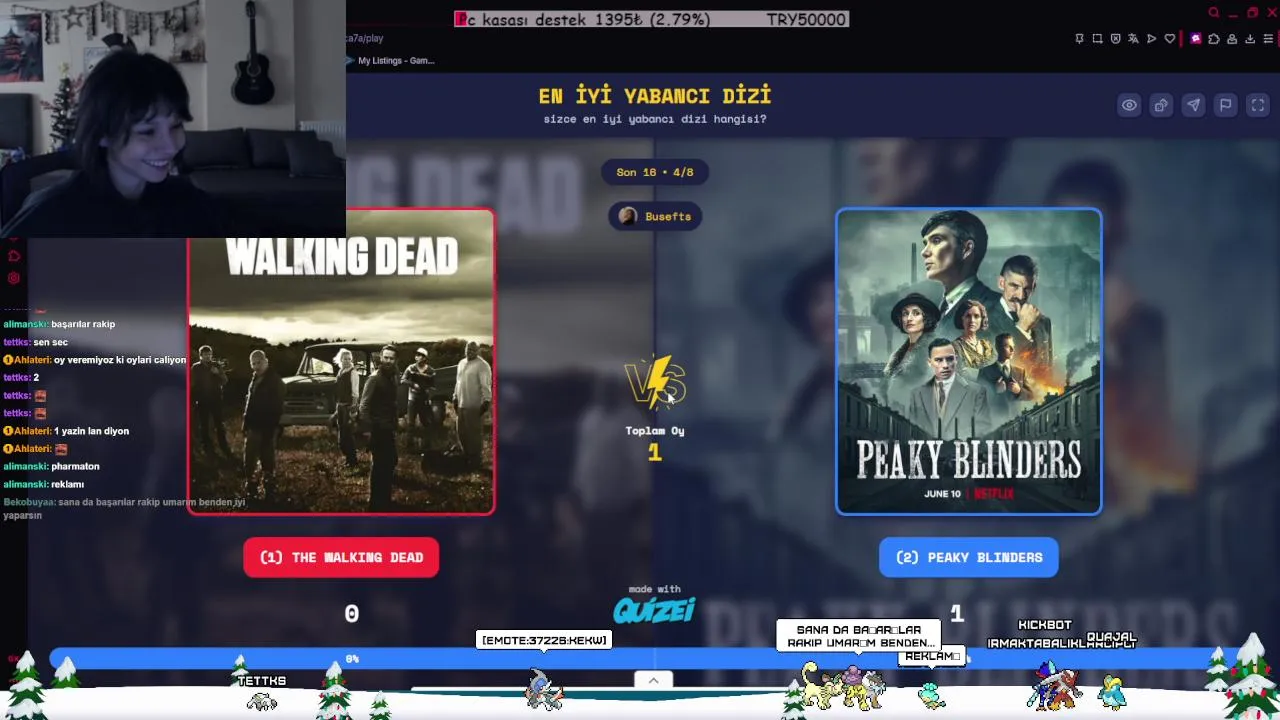Click the sidebar icon above the gear
The image size is (1280, 720).
pyautogui.click(x=14, y=257)
